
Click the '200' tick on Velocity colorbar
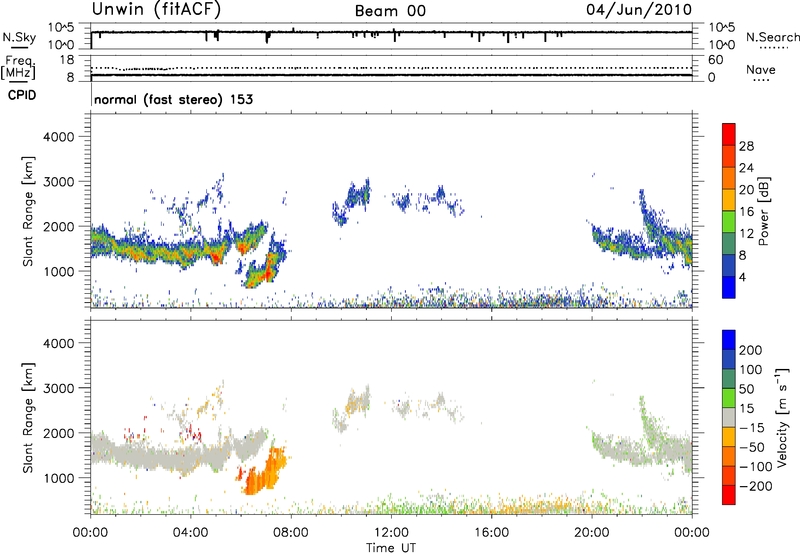(751, 350)
